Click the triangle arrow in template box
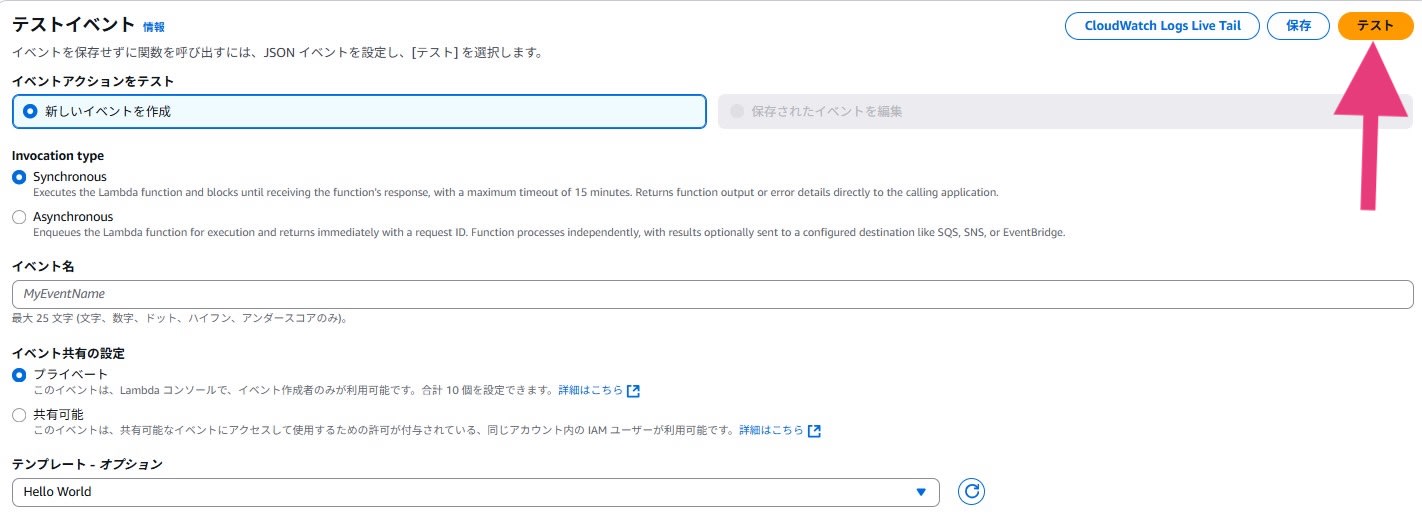 (921, 492)
